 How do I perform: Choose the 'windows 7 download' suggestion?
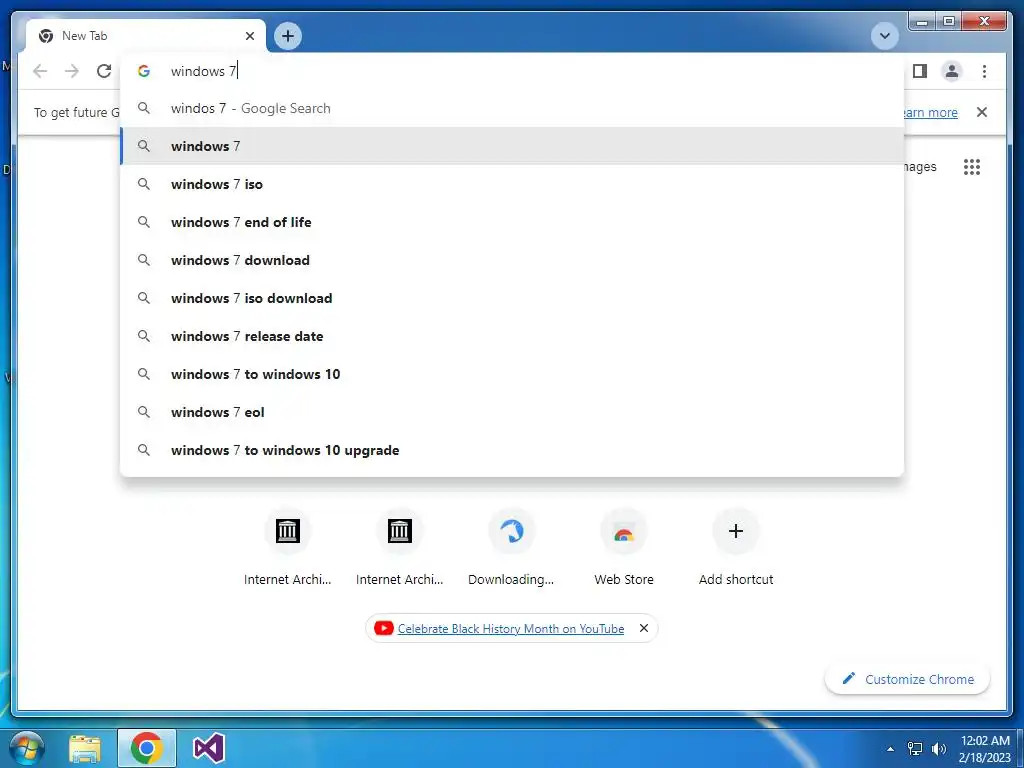point(512,260)
